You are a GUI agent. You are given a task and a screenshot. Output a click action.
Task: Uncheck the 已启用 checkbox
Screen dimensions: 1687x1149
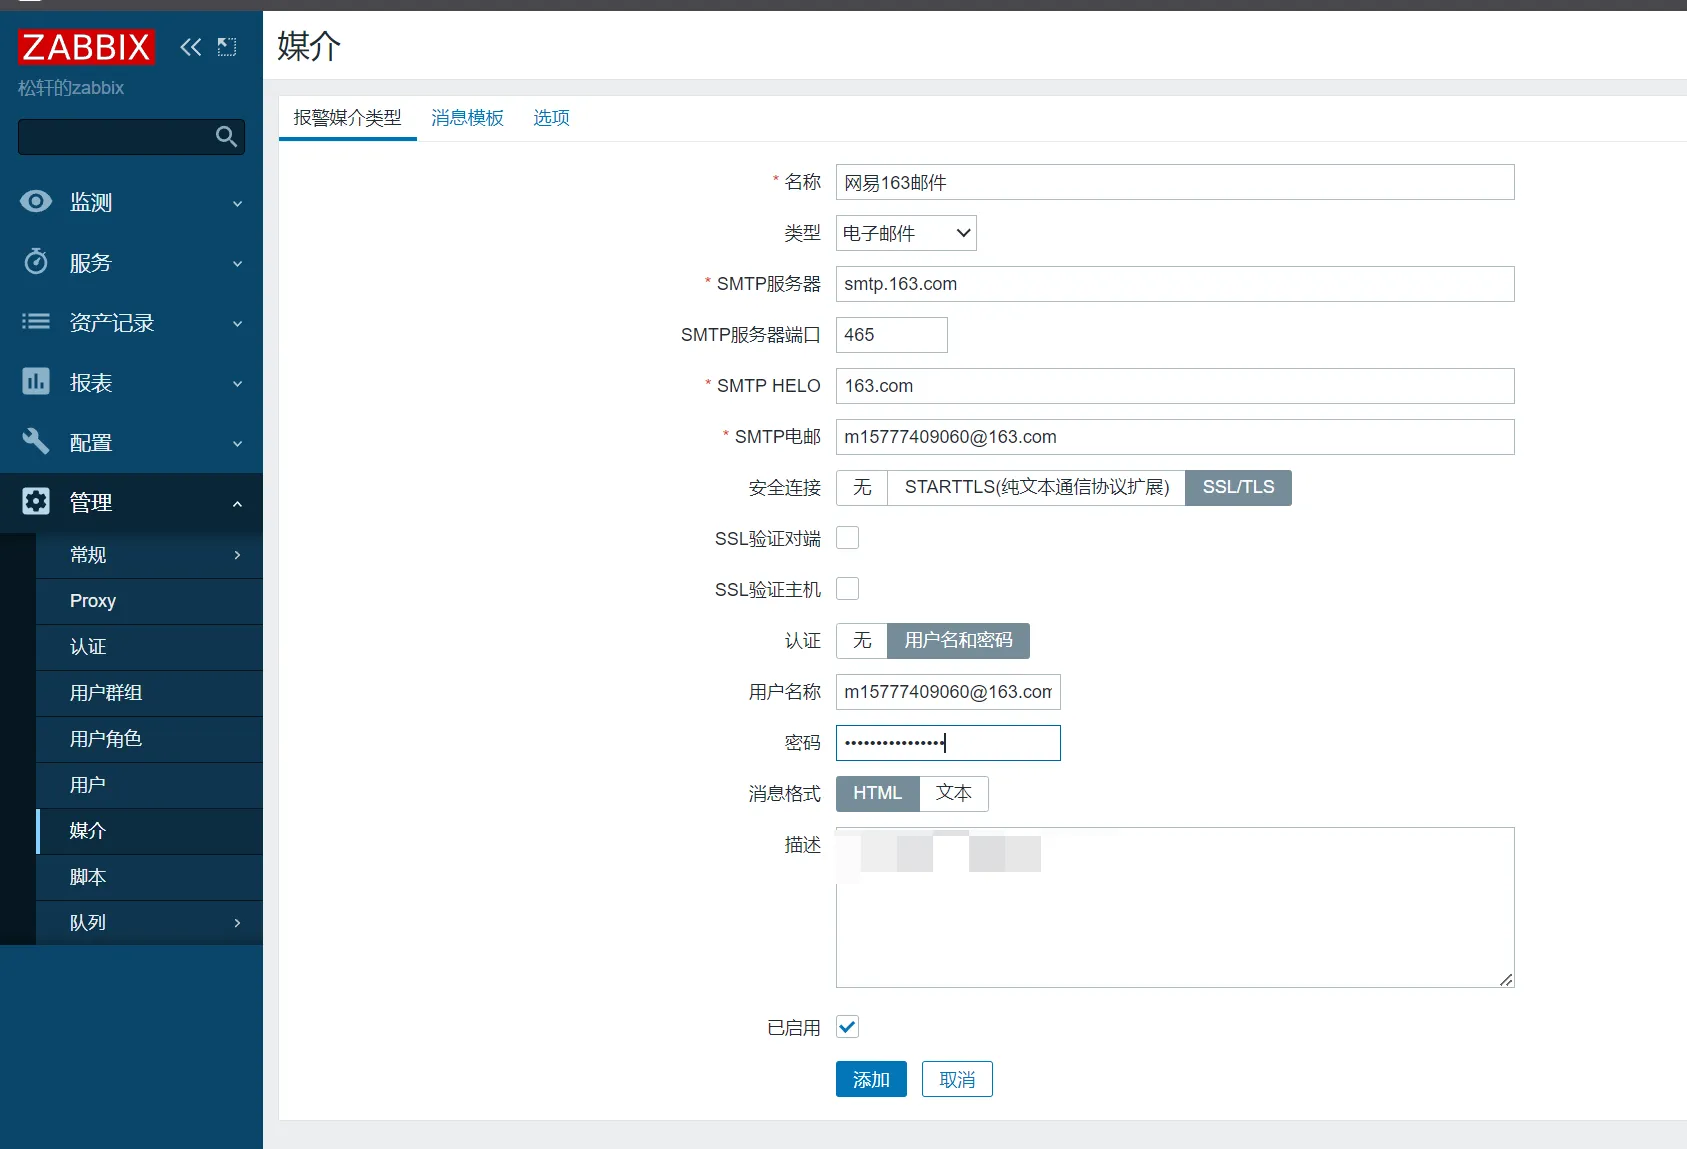coord(847,1027)
